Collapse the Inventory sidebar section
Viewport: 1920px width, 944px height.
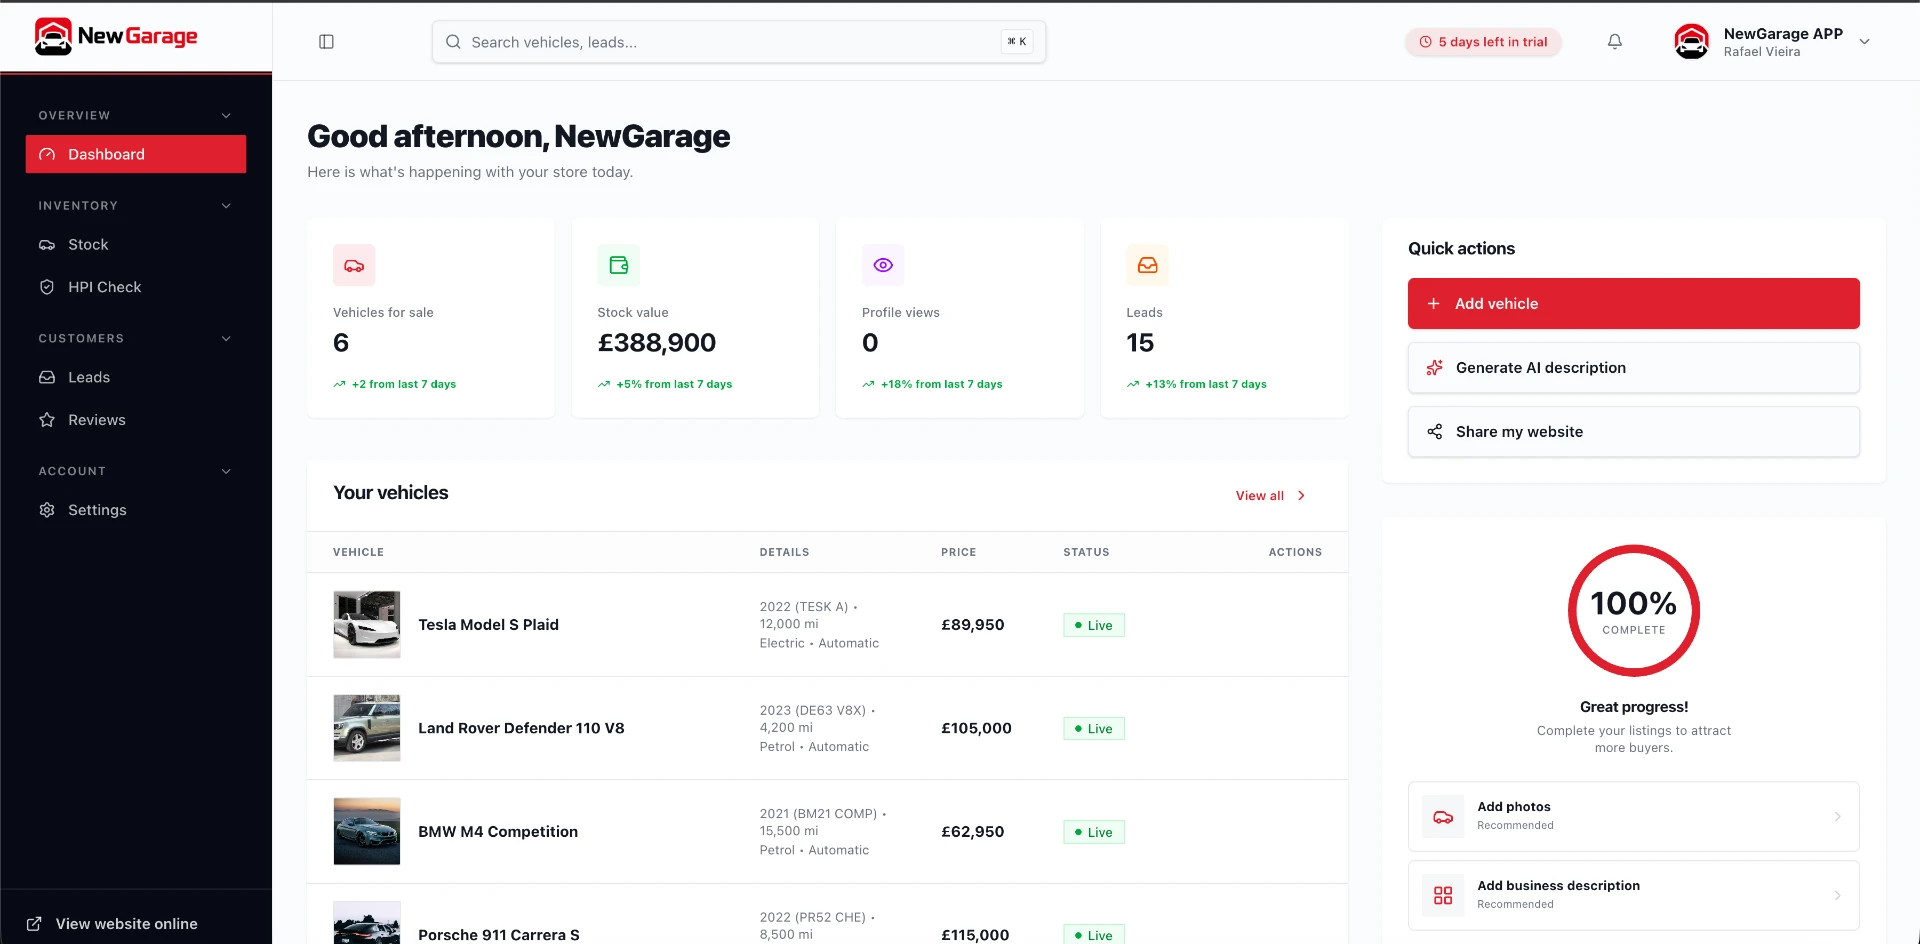click(226, 206)
